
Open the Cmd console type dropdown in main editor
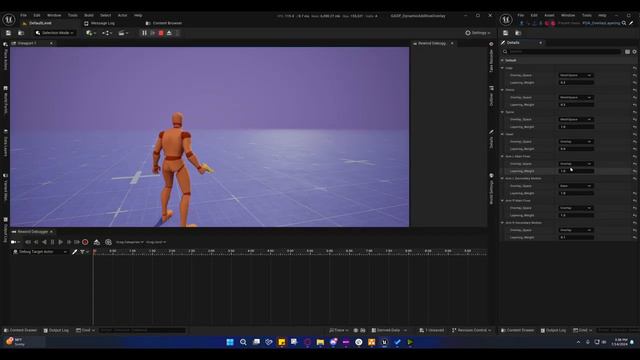coord(85,330)
